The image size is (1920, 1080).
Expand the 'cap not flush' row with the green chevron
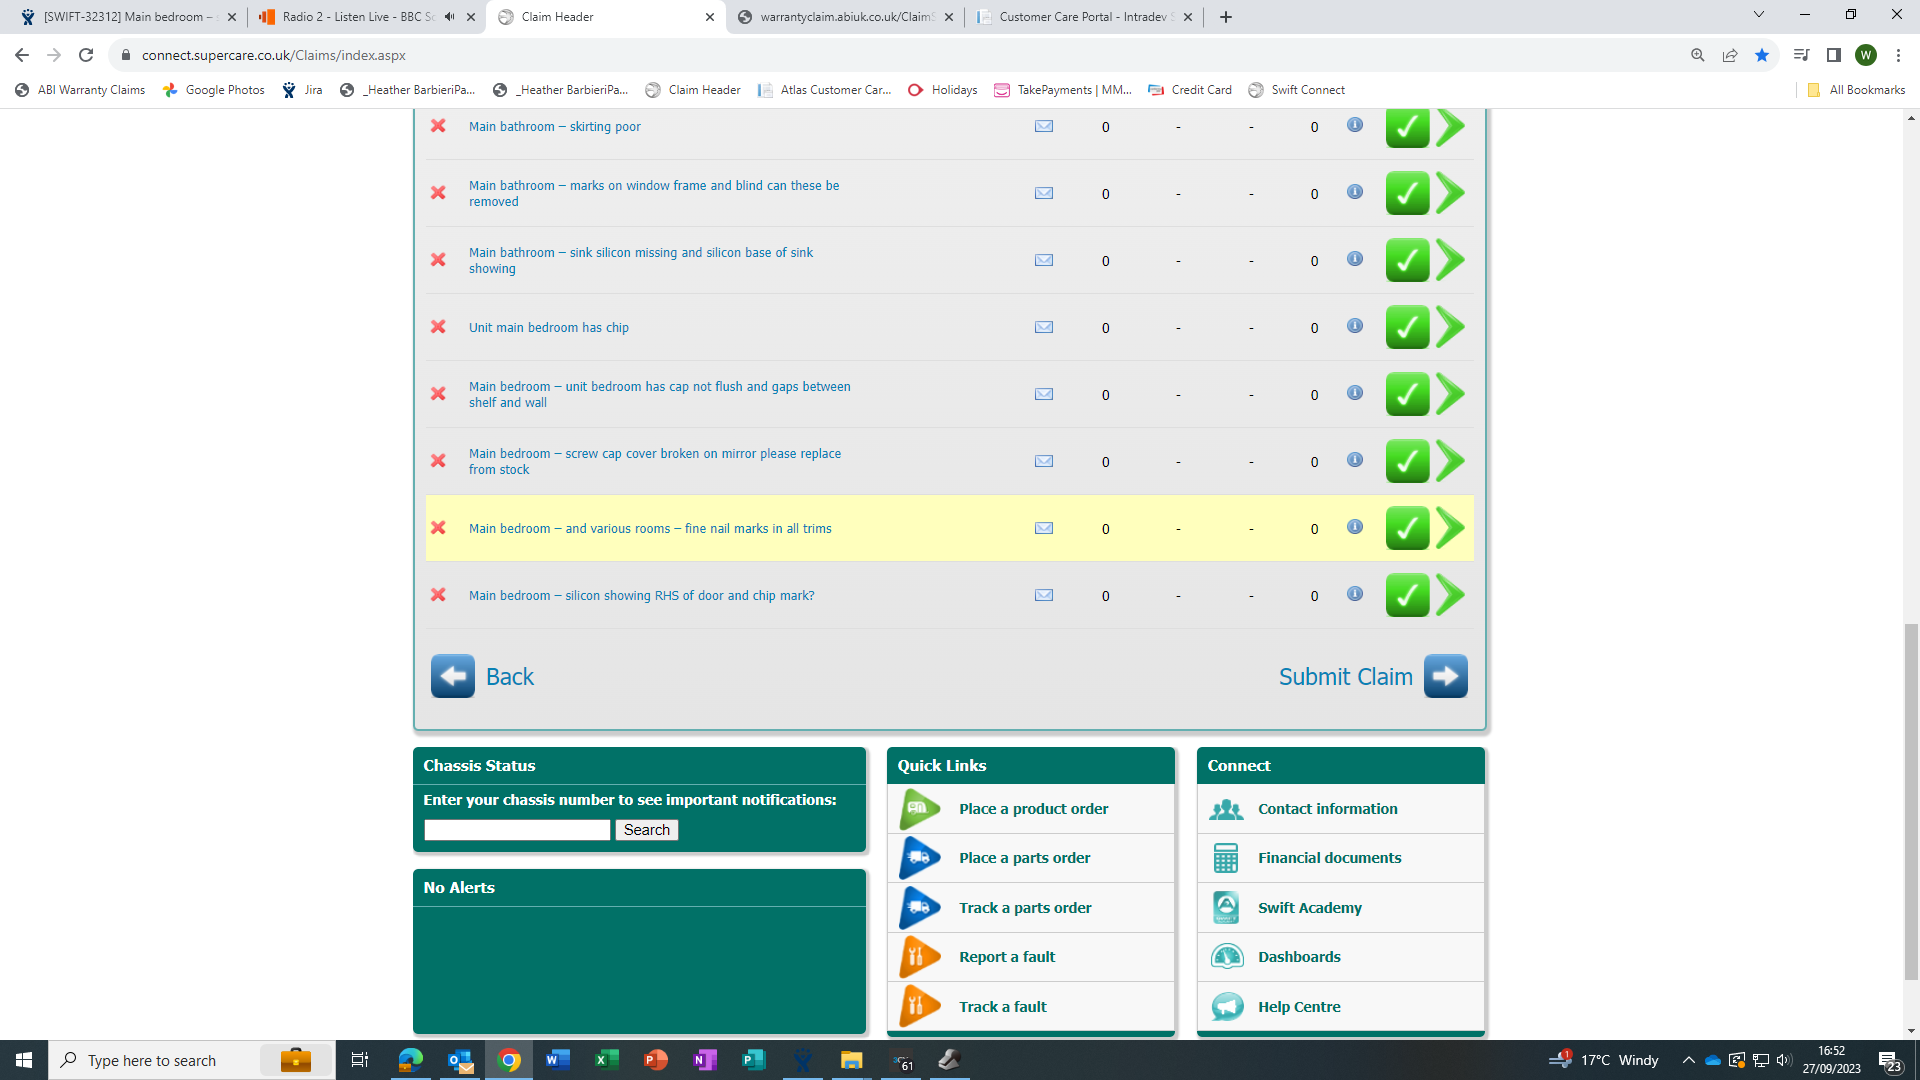[1450, 394]
